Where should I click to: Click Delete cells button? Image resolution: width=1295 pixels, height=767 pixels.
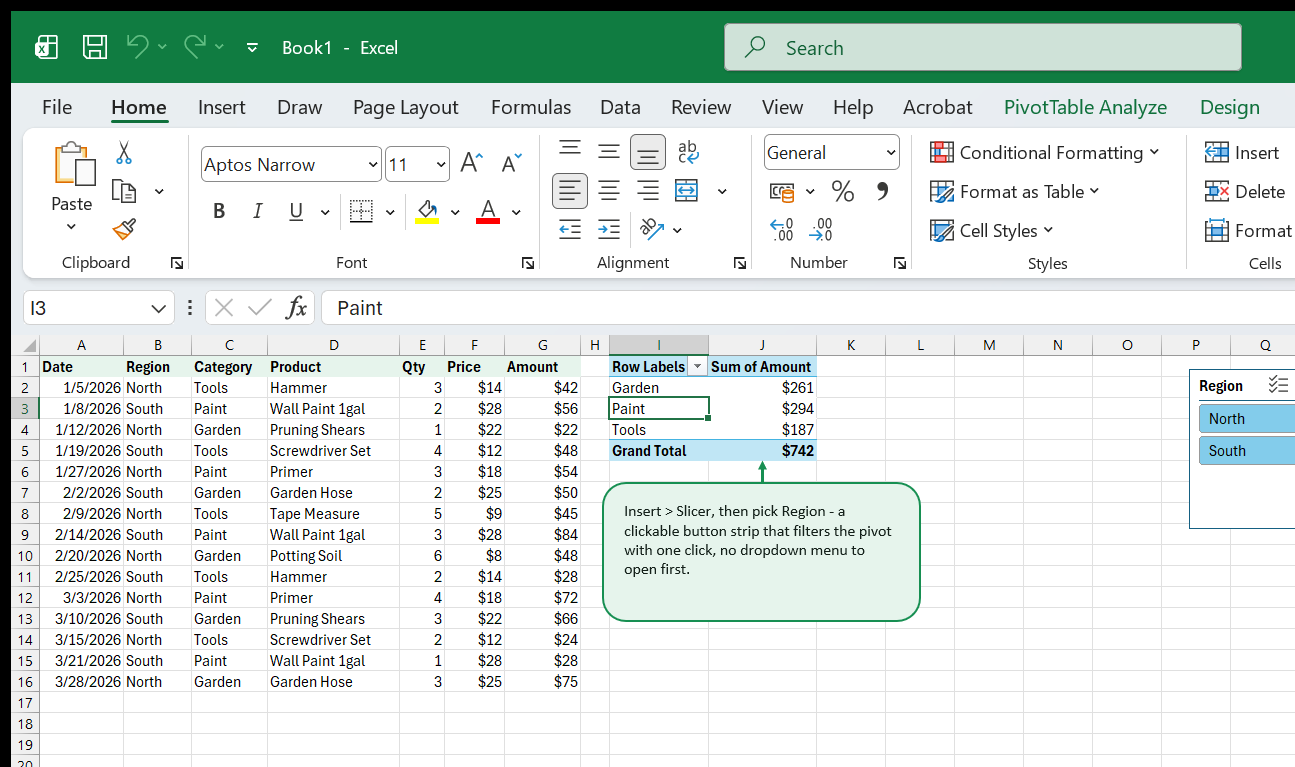click(x=1245, y=191)
